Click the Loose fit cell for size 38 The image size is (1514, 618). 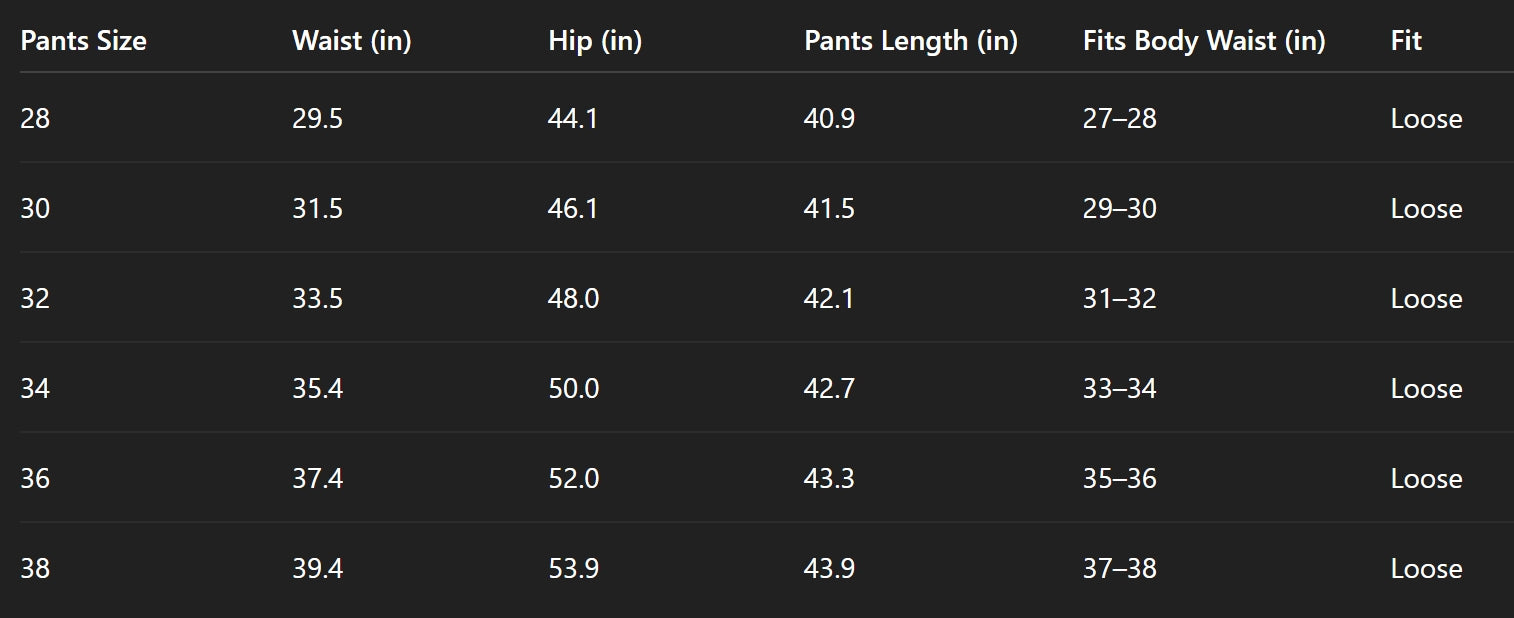pyautogui.click(x=1426, y=569)
